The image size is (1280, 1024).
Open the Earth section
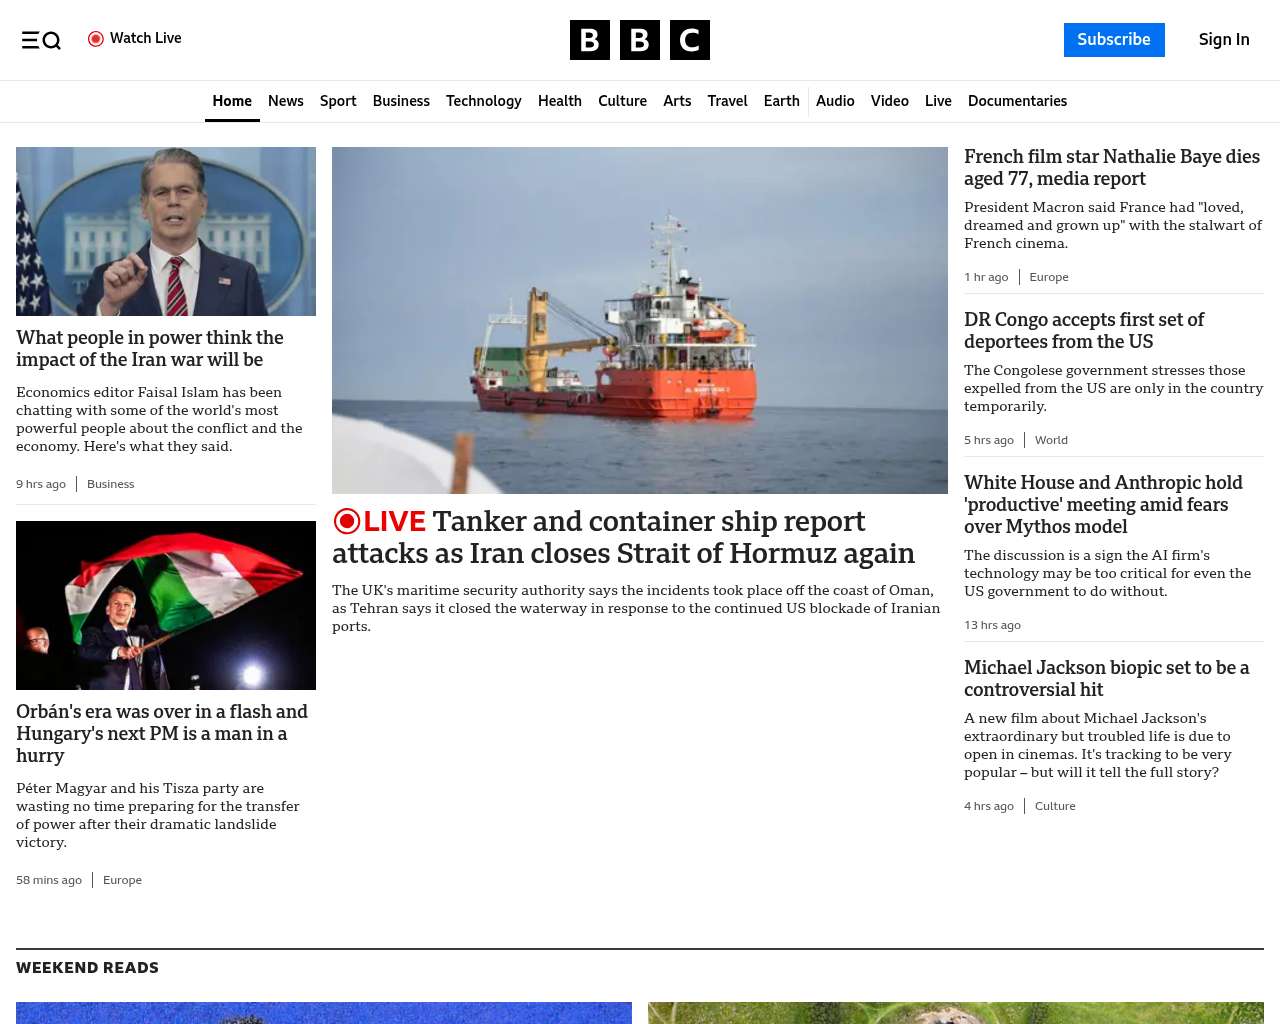point(781,101)
